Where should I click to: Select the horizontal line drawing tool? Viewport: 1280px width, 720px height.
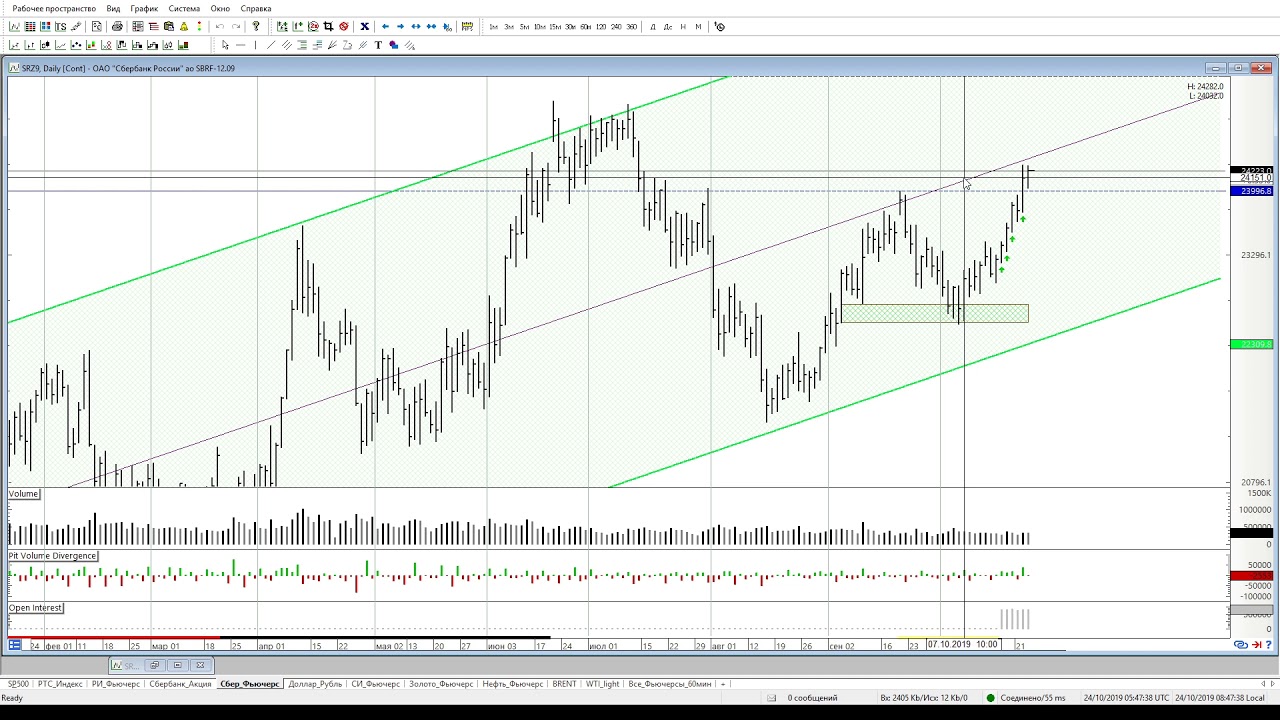coord(240,45)
